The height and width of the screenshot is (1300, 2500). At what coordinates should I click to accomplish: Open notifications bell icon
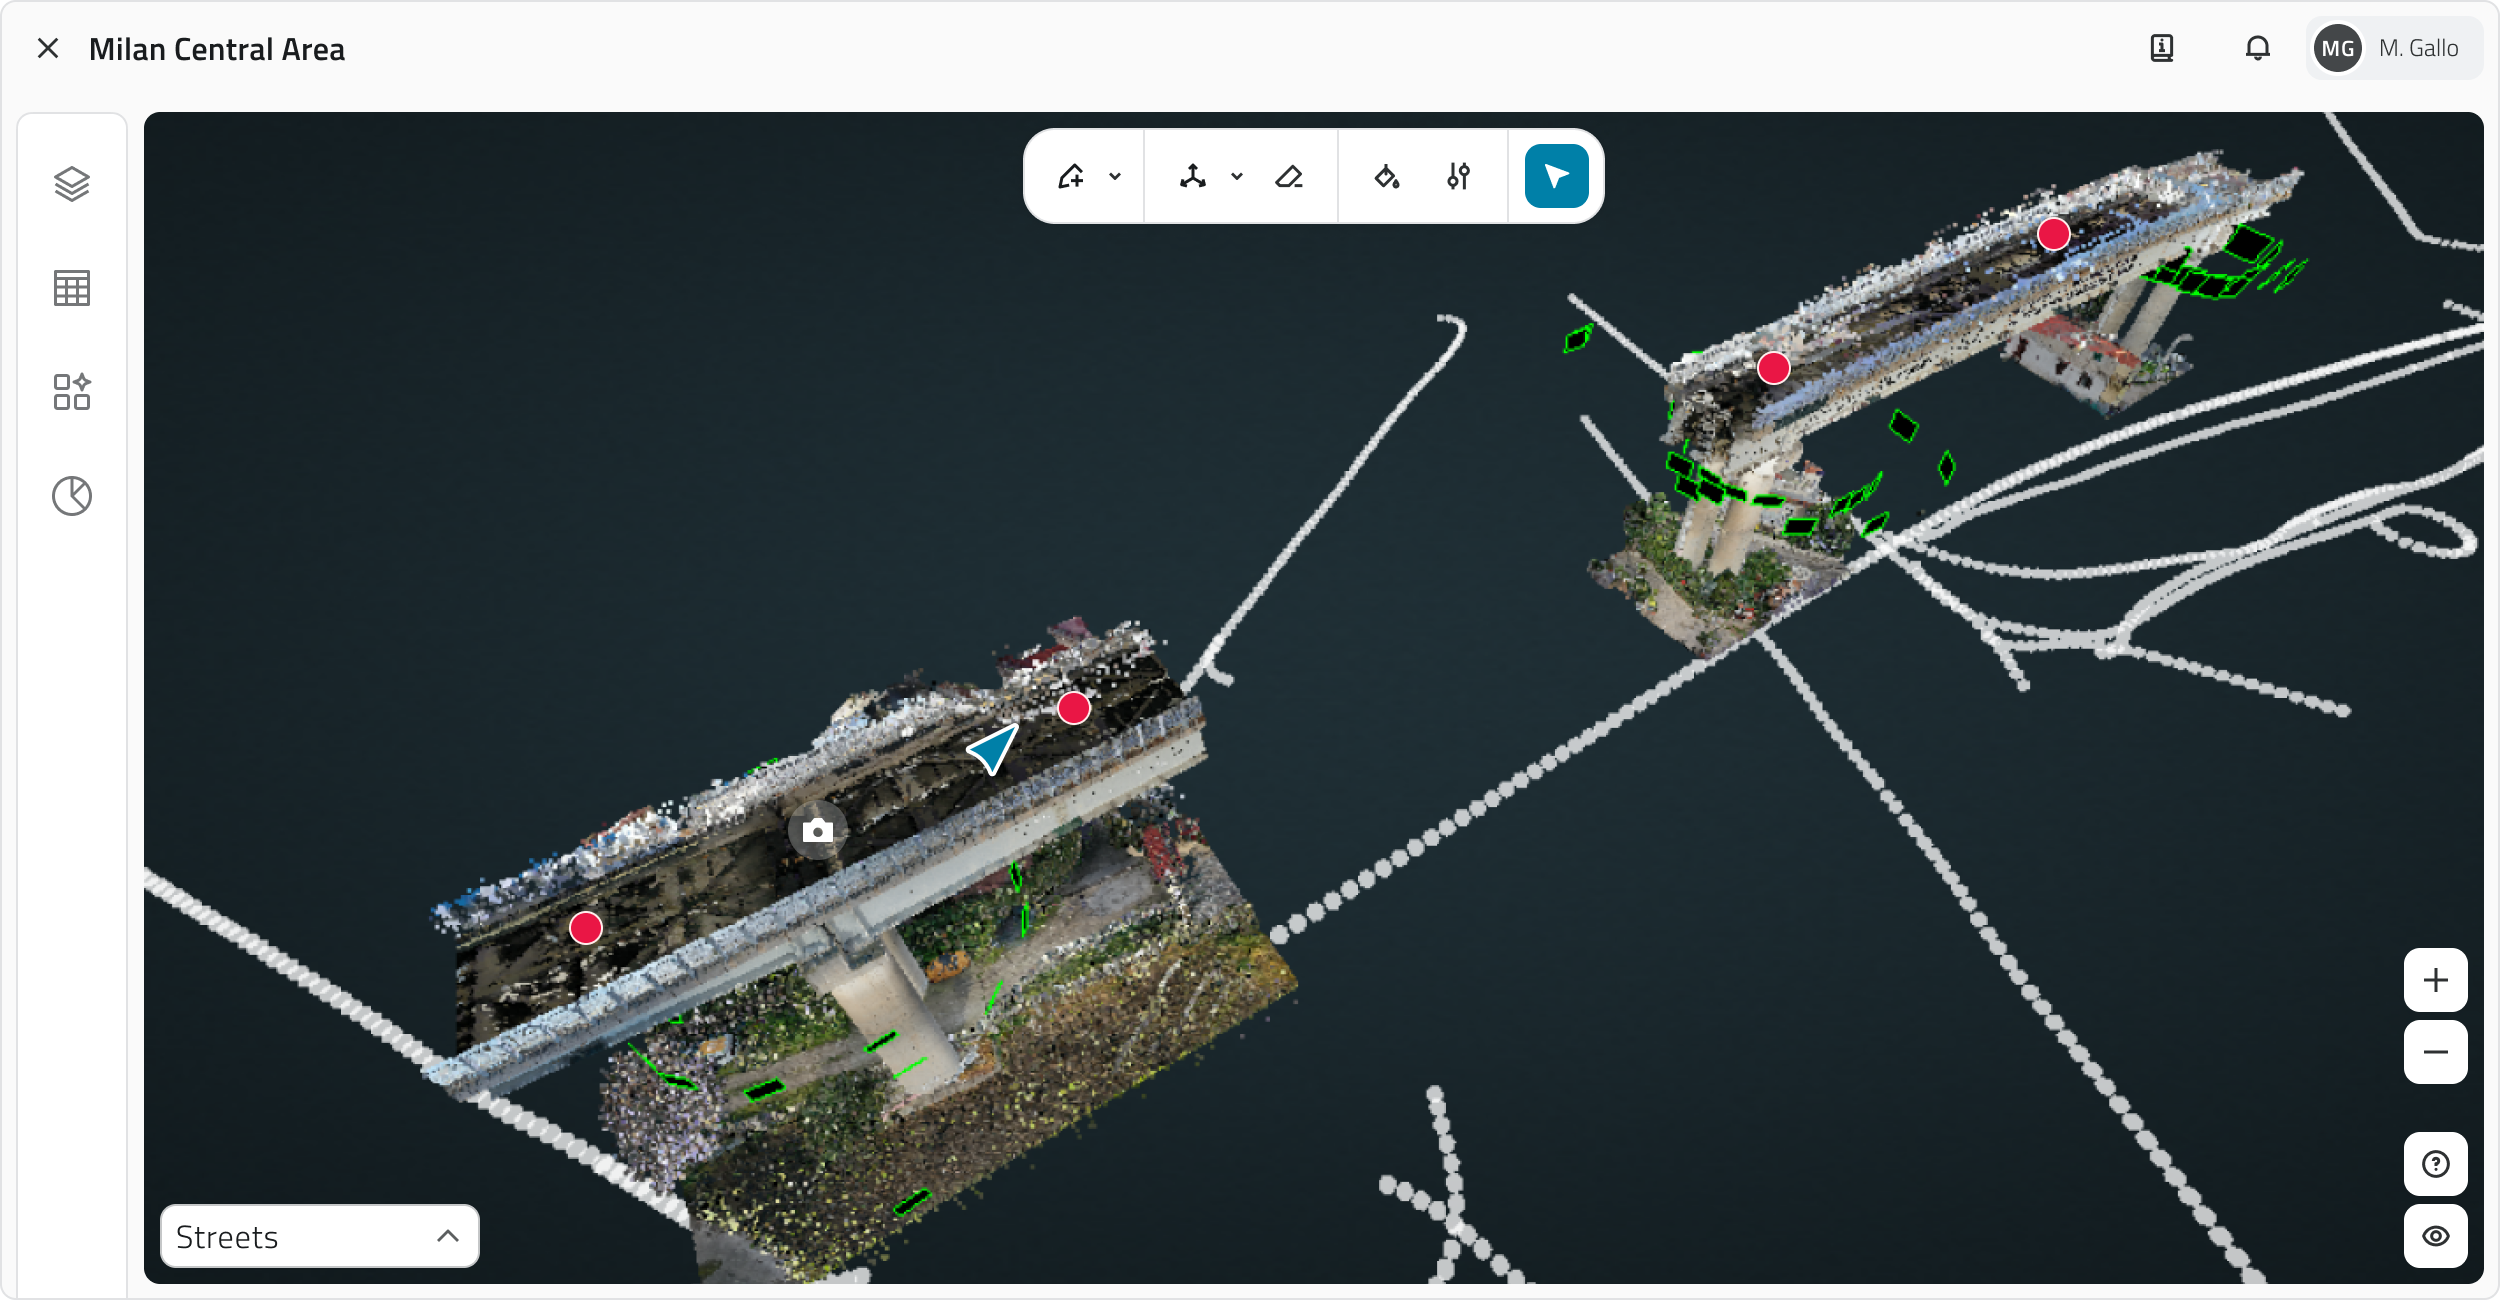pyautogui.click(x=2258, y=48)
